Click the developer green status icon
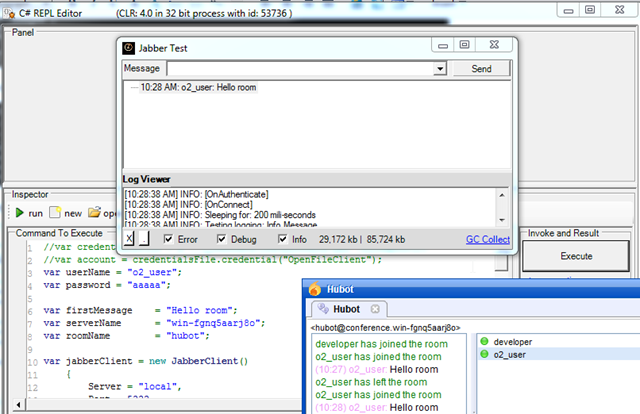 click(484, 341)
